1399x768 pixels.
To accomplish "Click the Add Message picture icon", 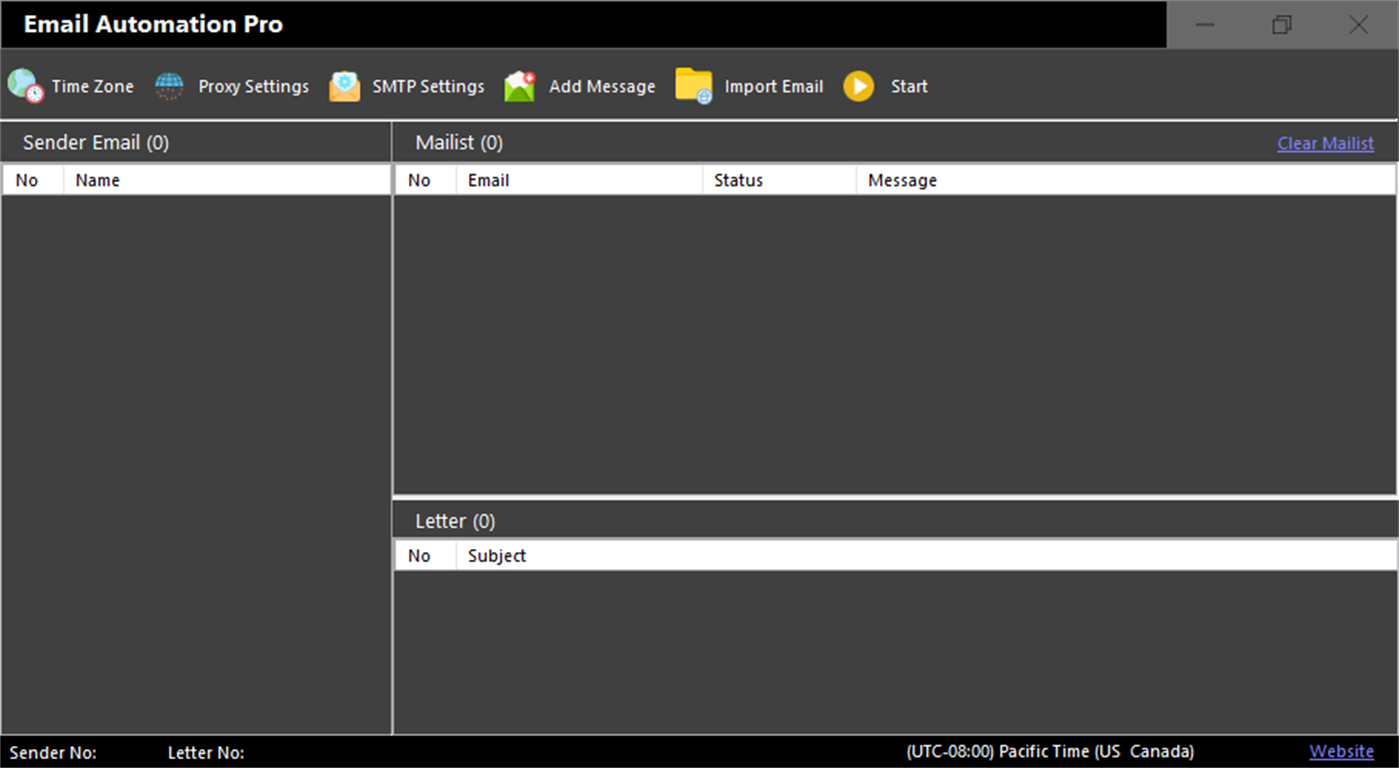I will 519,86.
